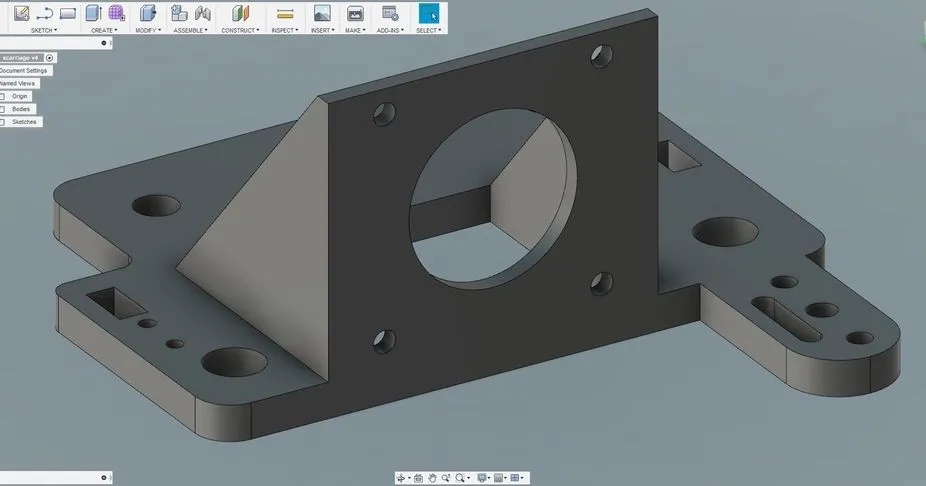Toggle visibility of the Bodies folder
Viewport: 926px width, 486px height.
3,109
